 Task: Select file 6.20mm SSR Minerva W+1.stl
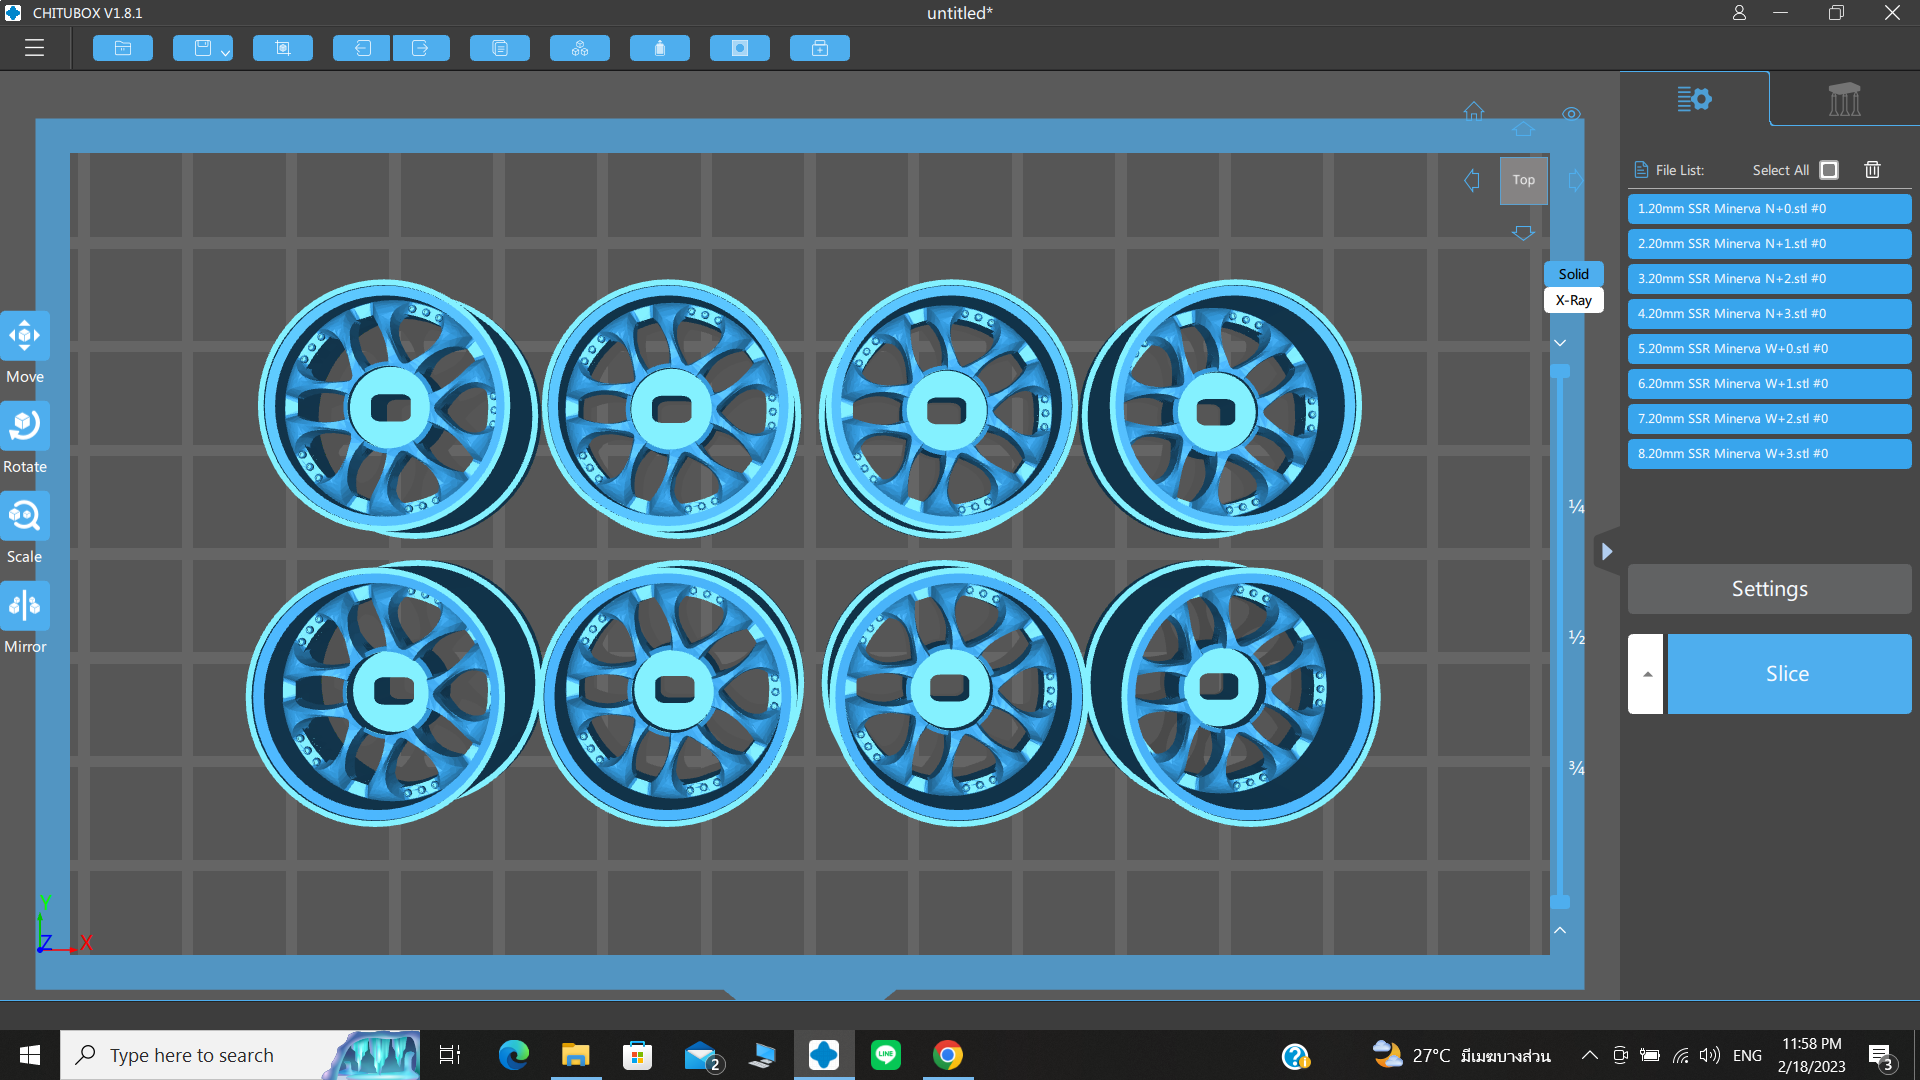coord(1770,384)
